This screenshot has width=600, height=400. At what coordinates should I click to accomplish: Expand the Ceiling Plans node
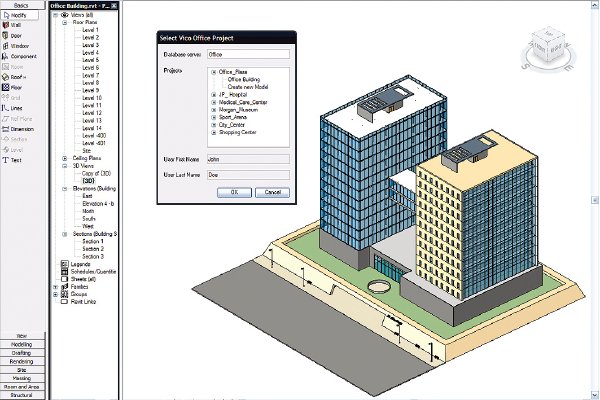tap(65, 158)
